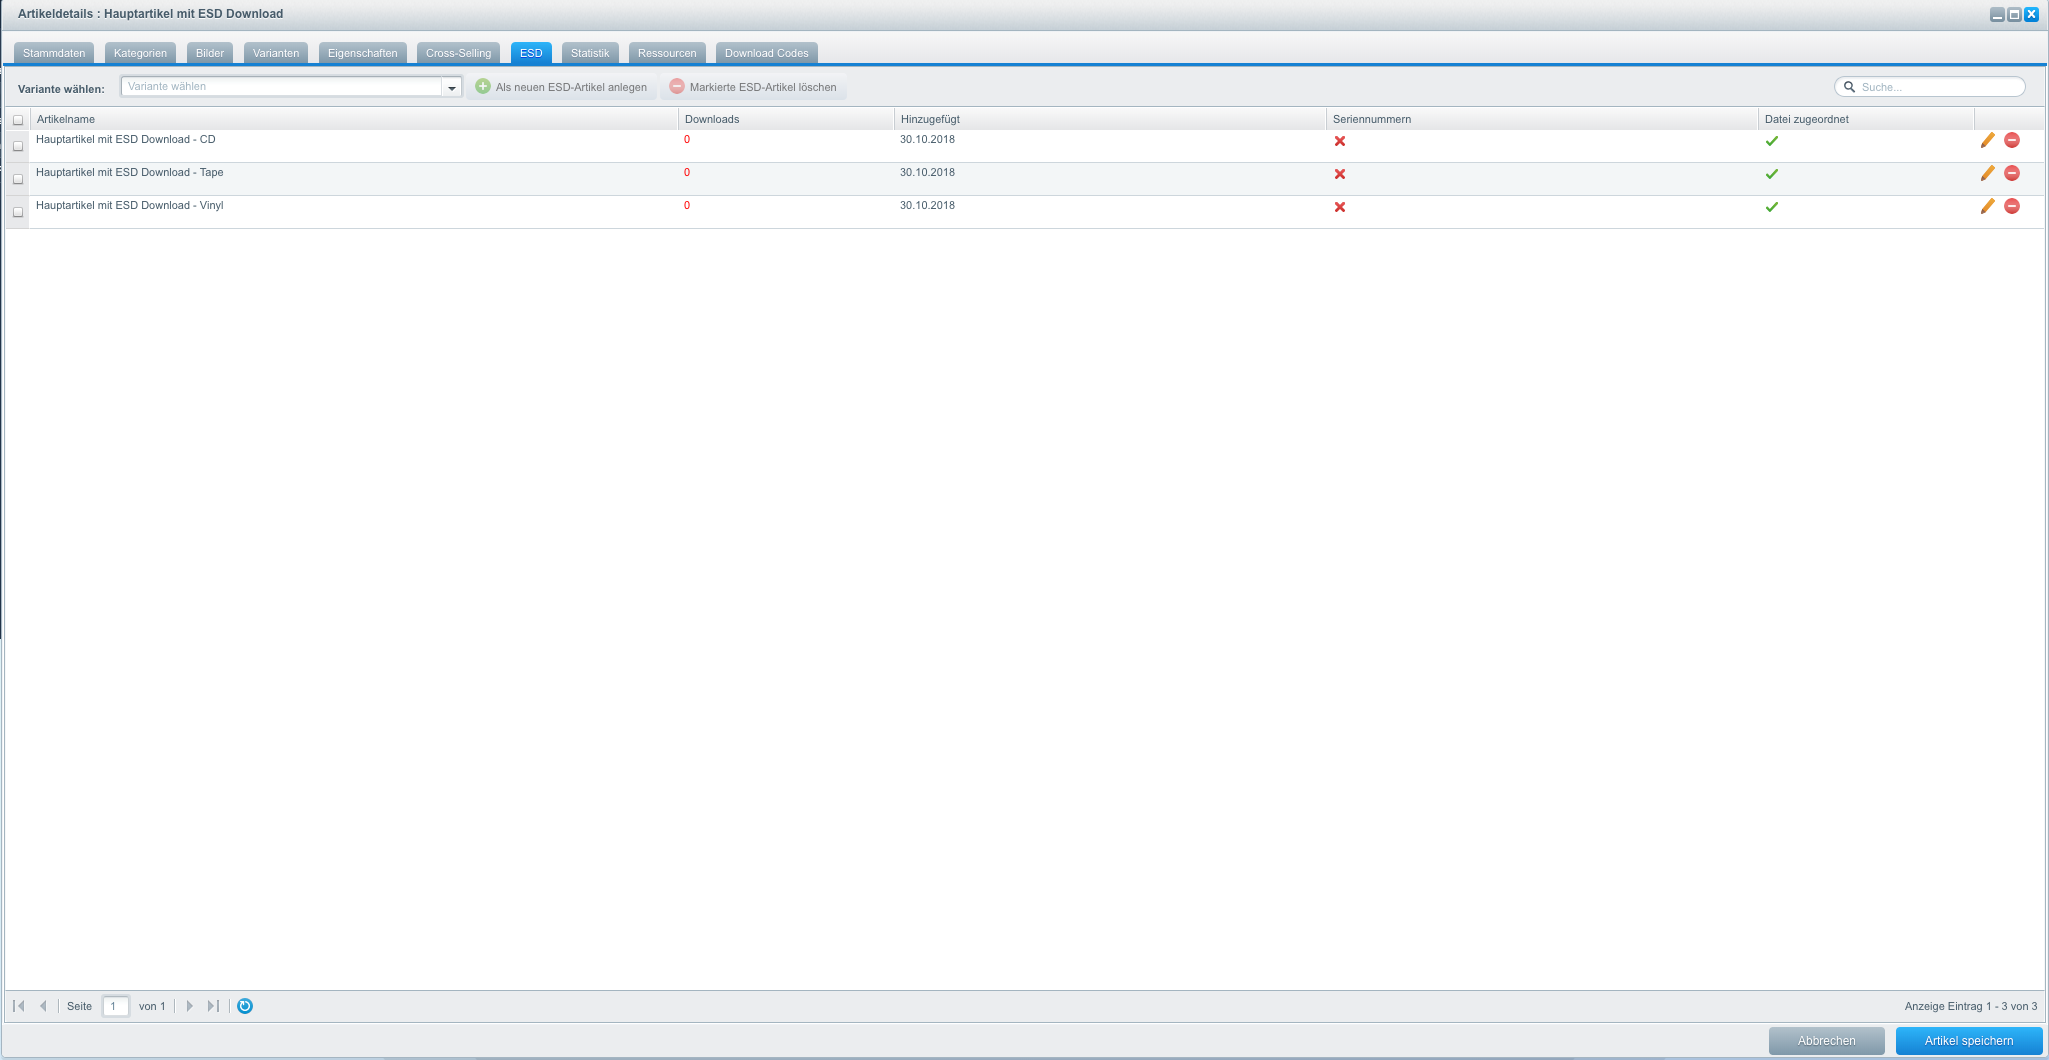Viewport: 2049px width, 1060px height.
Task: Open the Eigenschaften tab
Action: tap(363, 53)
